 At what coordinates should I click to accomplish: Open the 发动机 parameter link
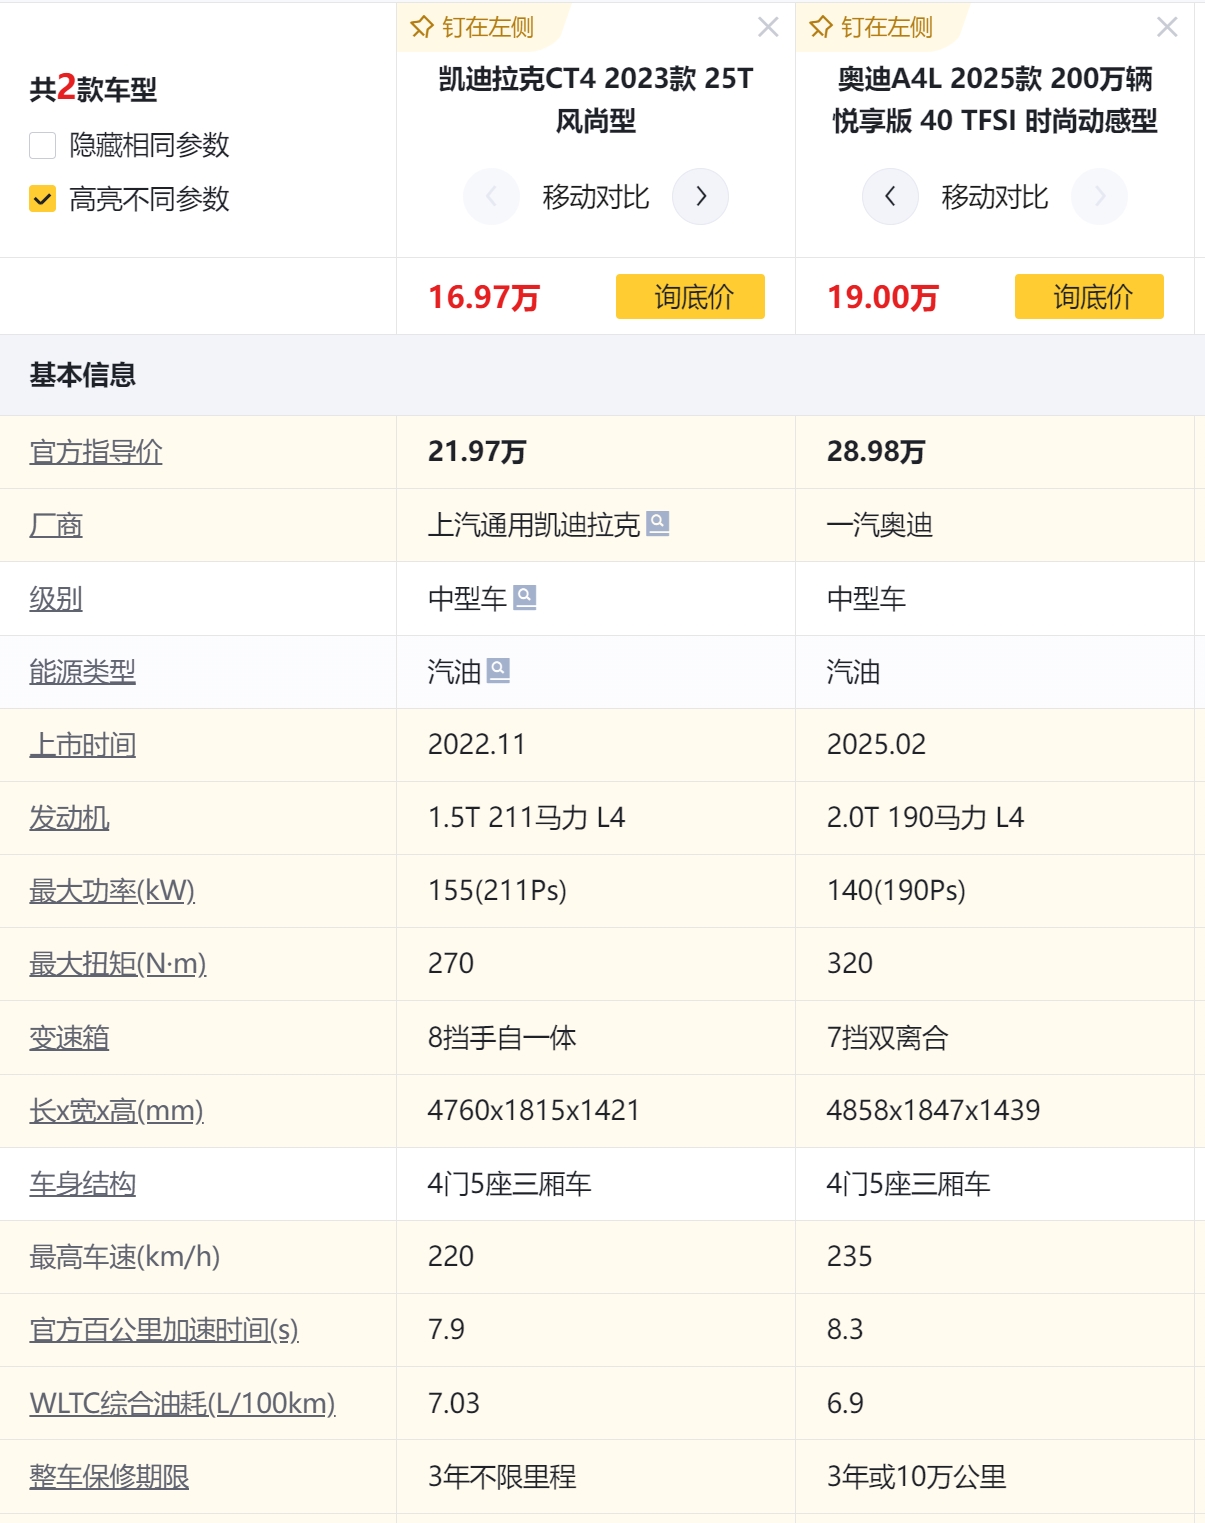[69, 818]
